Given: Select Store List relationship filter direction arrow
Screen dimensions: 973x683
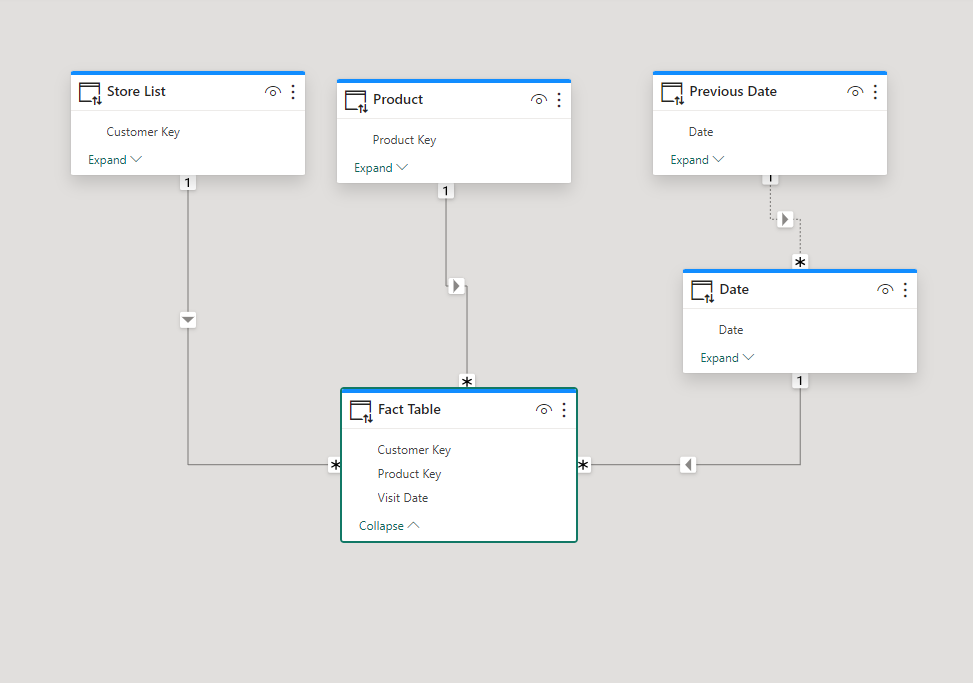Looking at the screenshot, I should (x=188, y=320).
